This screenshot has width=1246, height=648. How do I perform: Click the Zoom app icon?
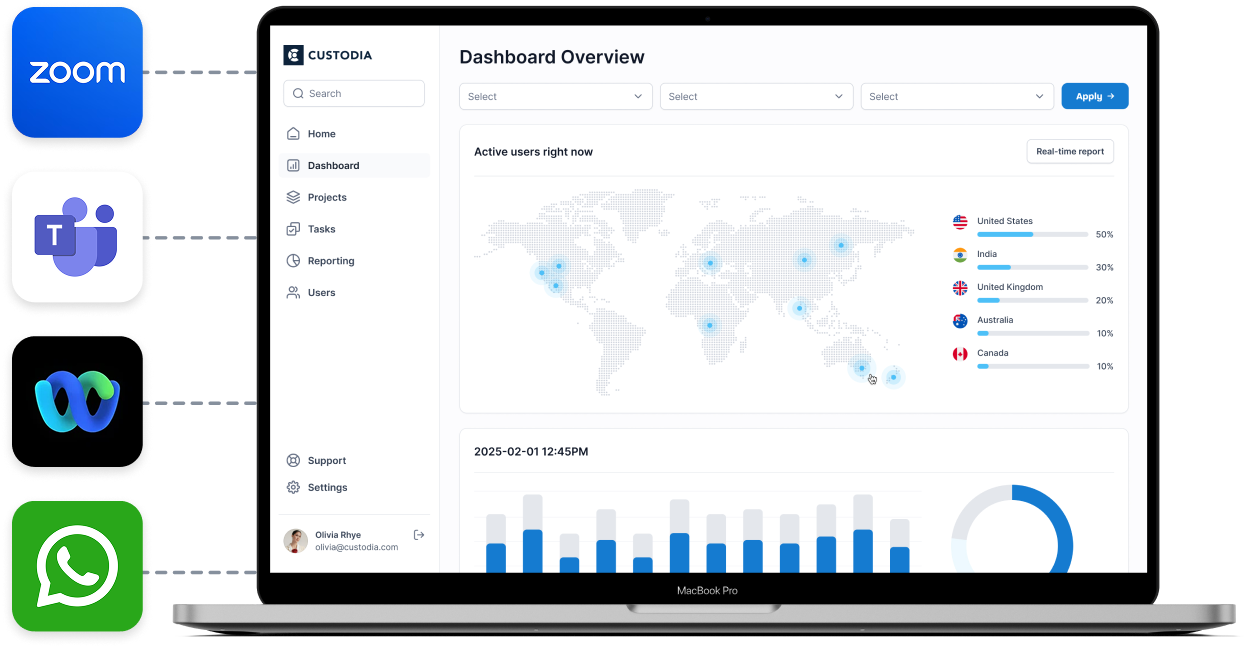[x=77, y=72]
